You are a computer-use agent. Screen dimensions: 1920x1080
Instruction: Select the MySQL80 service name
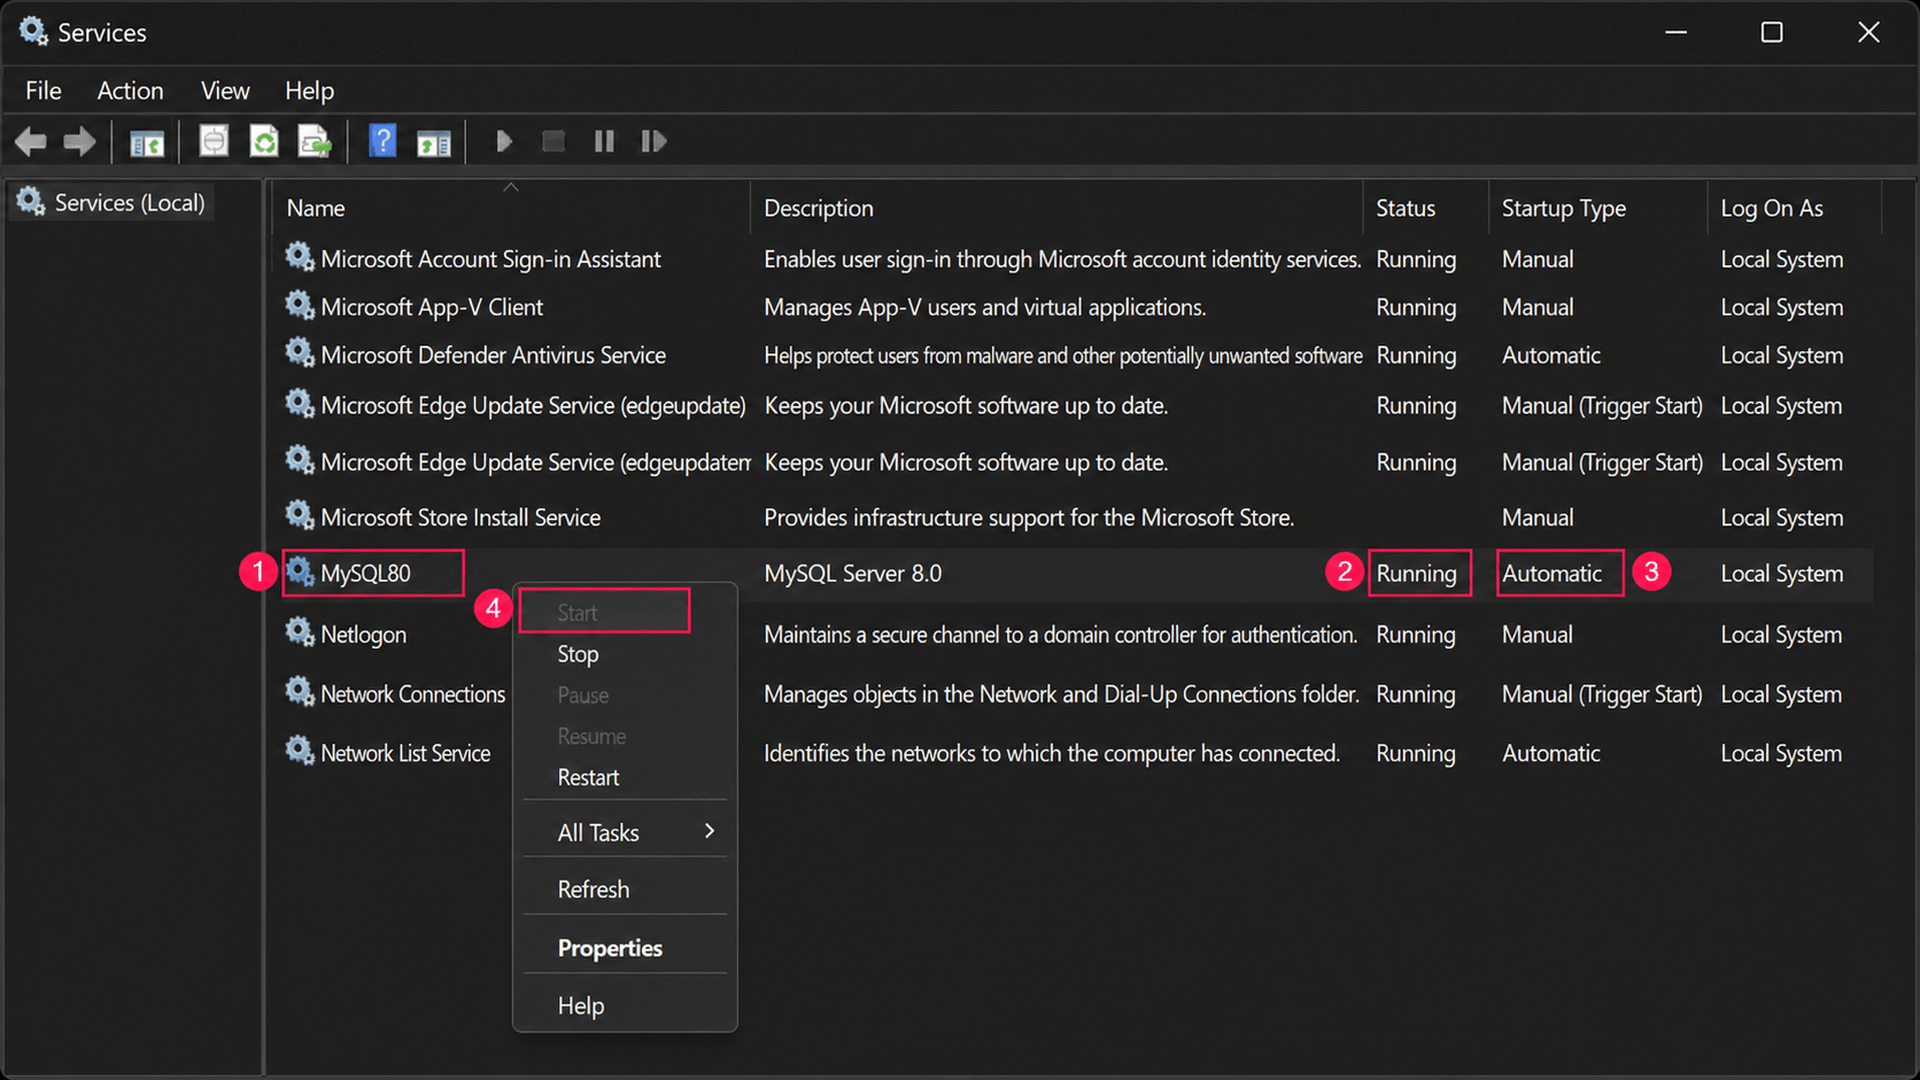[x=365, y=573]
